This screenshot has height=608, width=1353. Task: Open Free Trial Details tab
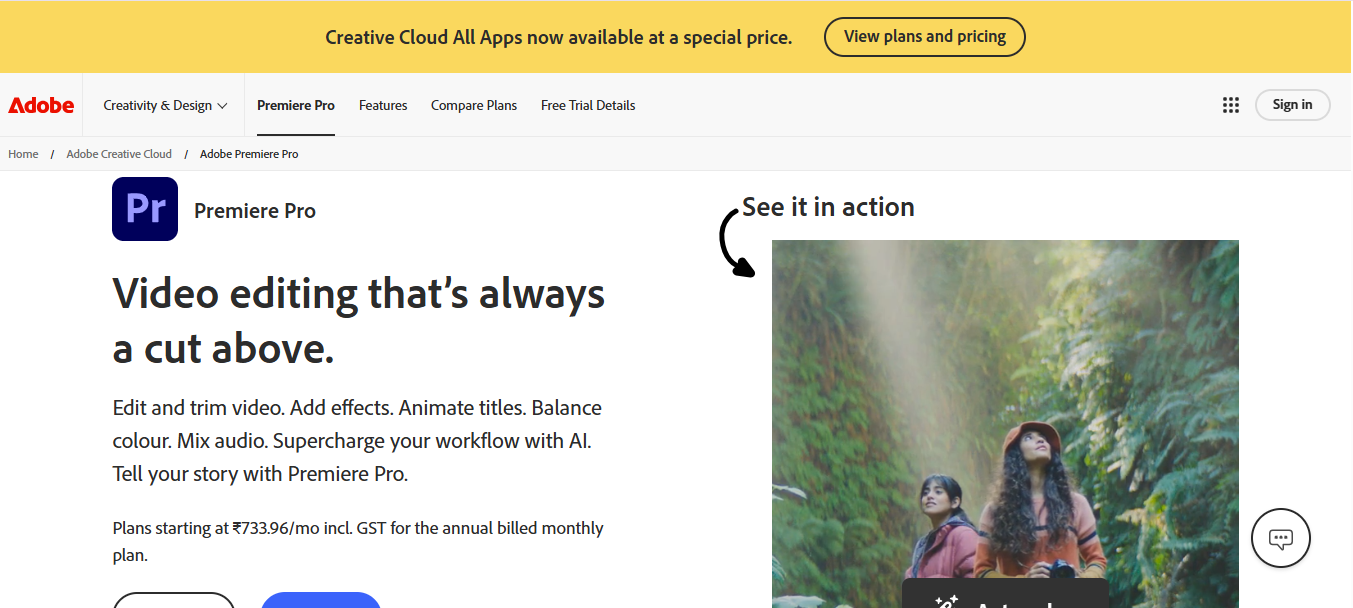[588, 105]
